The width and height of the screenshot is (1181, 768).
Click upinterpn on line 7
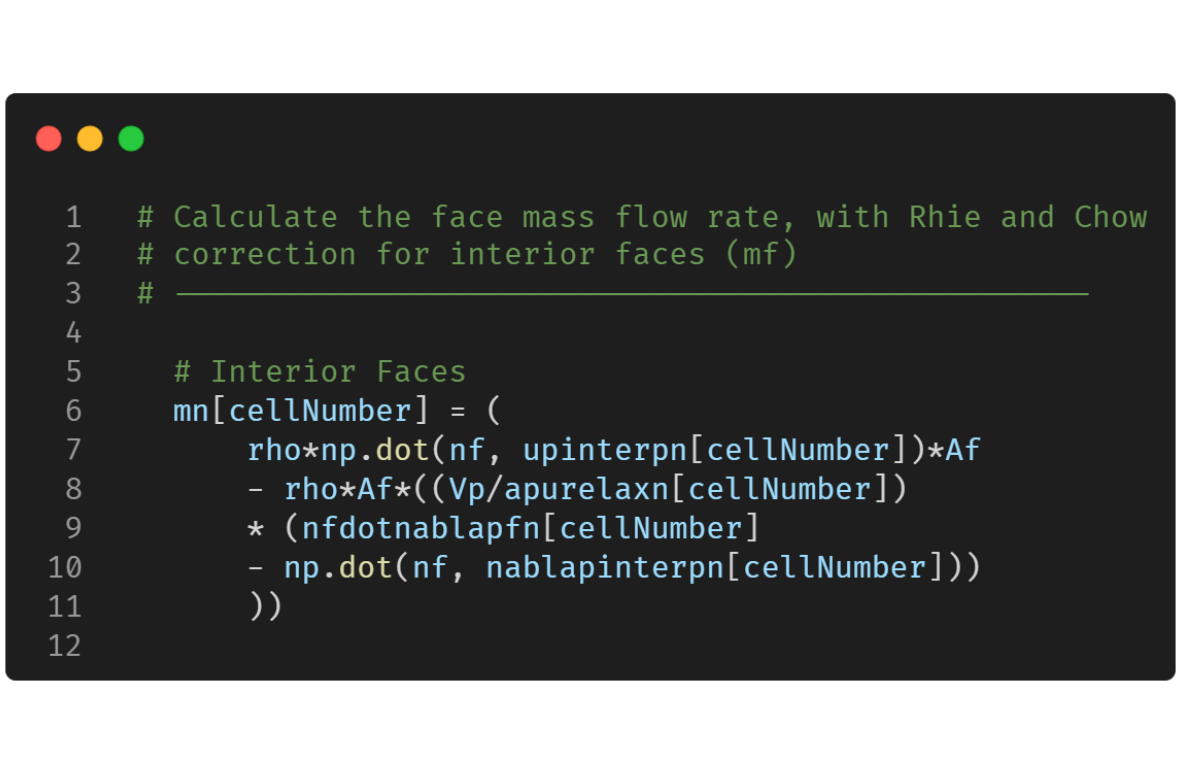(605, 450)
